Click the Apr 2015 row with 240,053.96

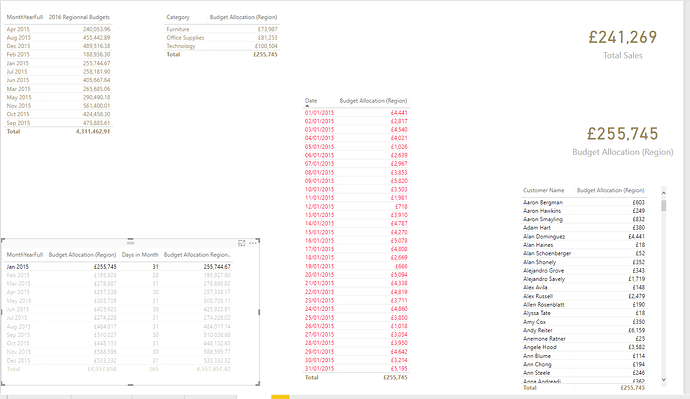tap(58, 29)
